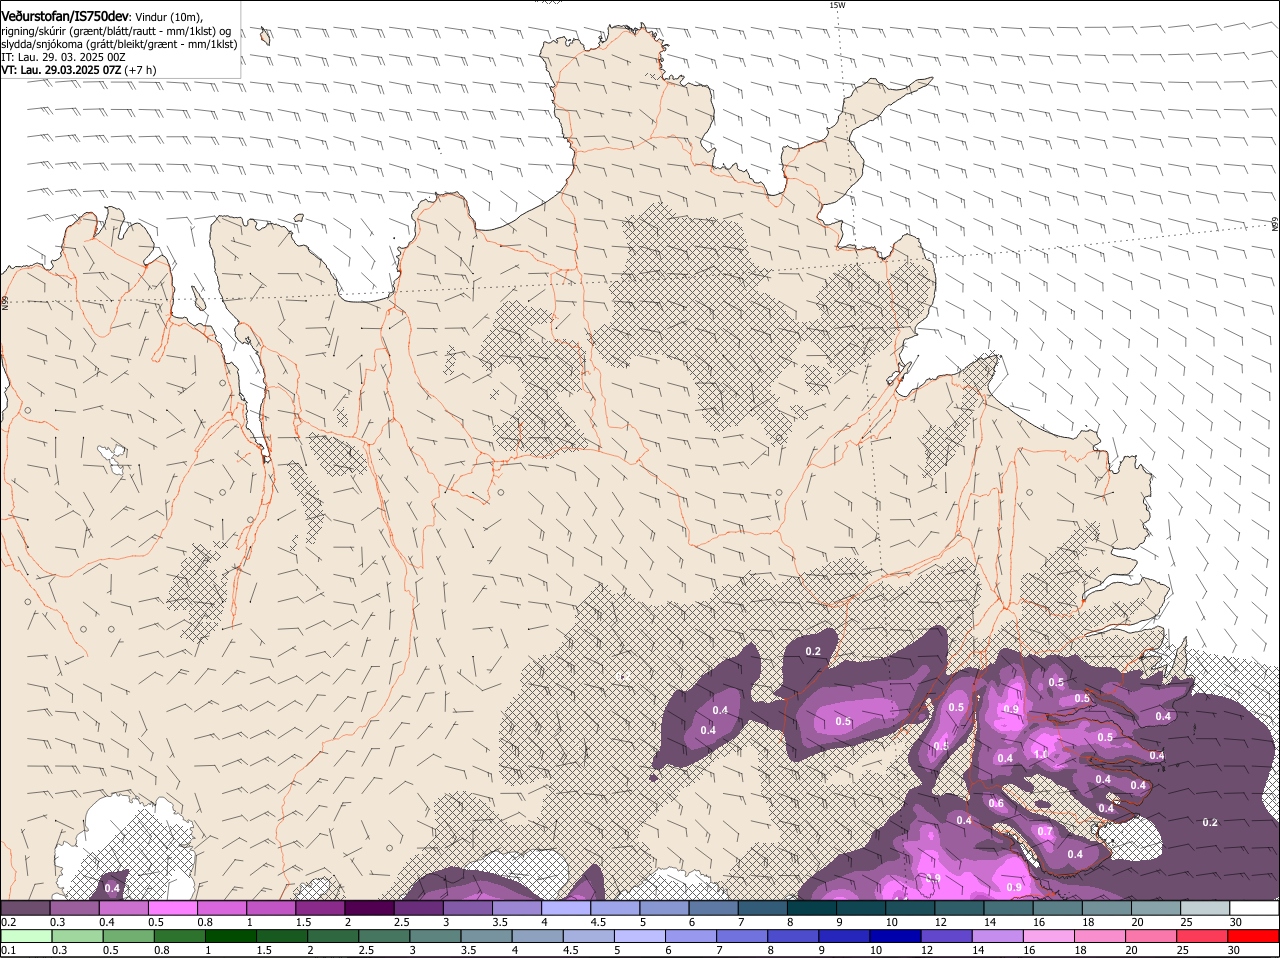Click the '(+7 h)' forecast offset text
Image resolution: width=1280 pixels, height=958 pixels.
pos(141,70)
